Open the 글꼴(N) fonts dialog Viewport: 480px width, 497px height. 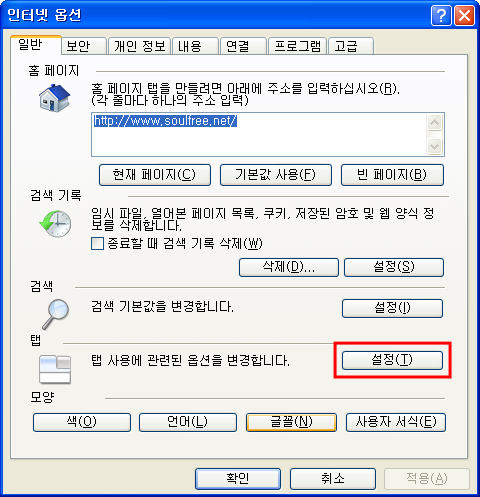[291, 422]
